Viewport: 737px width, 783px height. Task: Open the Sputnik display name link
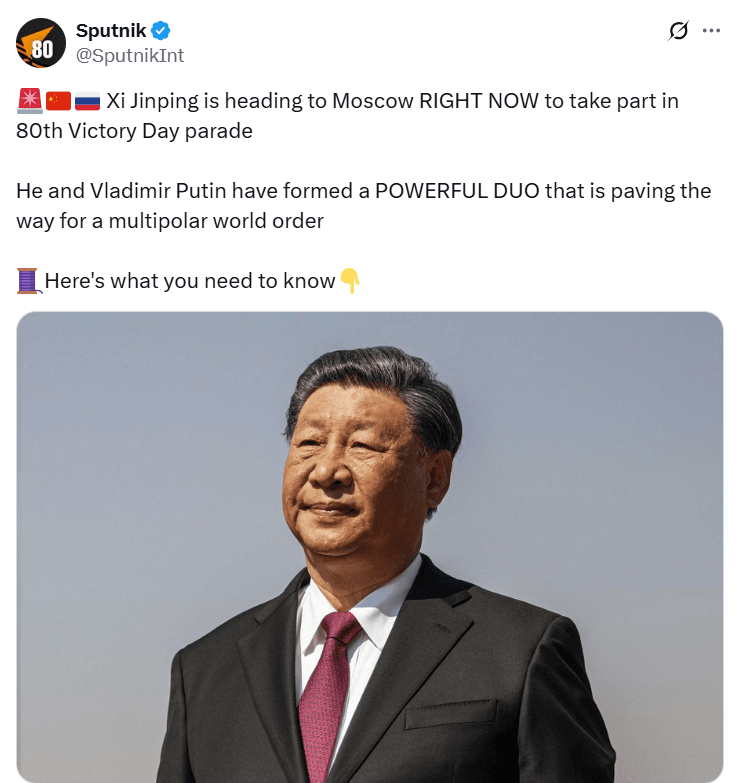tap(111, 31)
